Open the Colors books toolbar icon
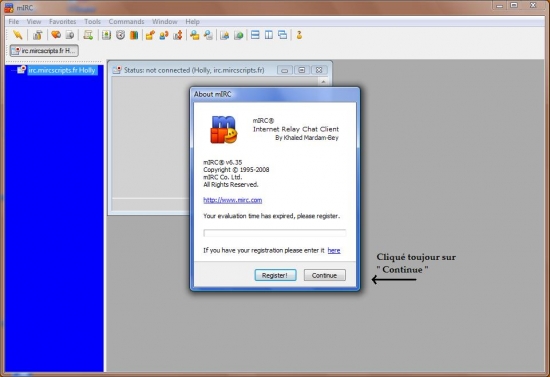Screen dimensions: 550x377 click(x=134, y=35)
